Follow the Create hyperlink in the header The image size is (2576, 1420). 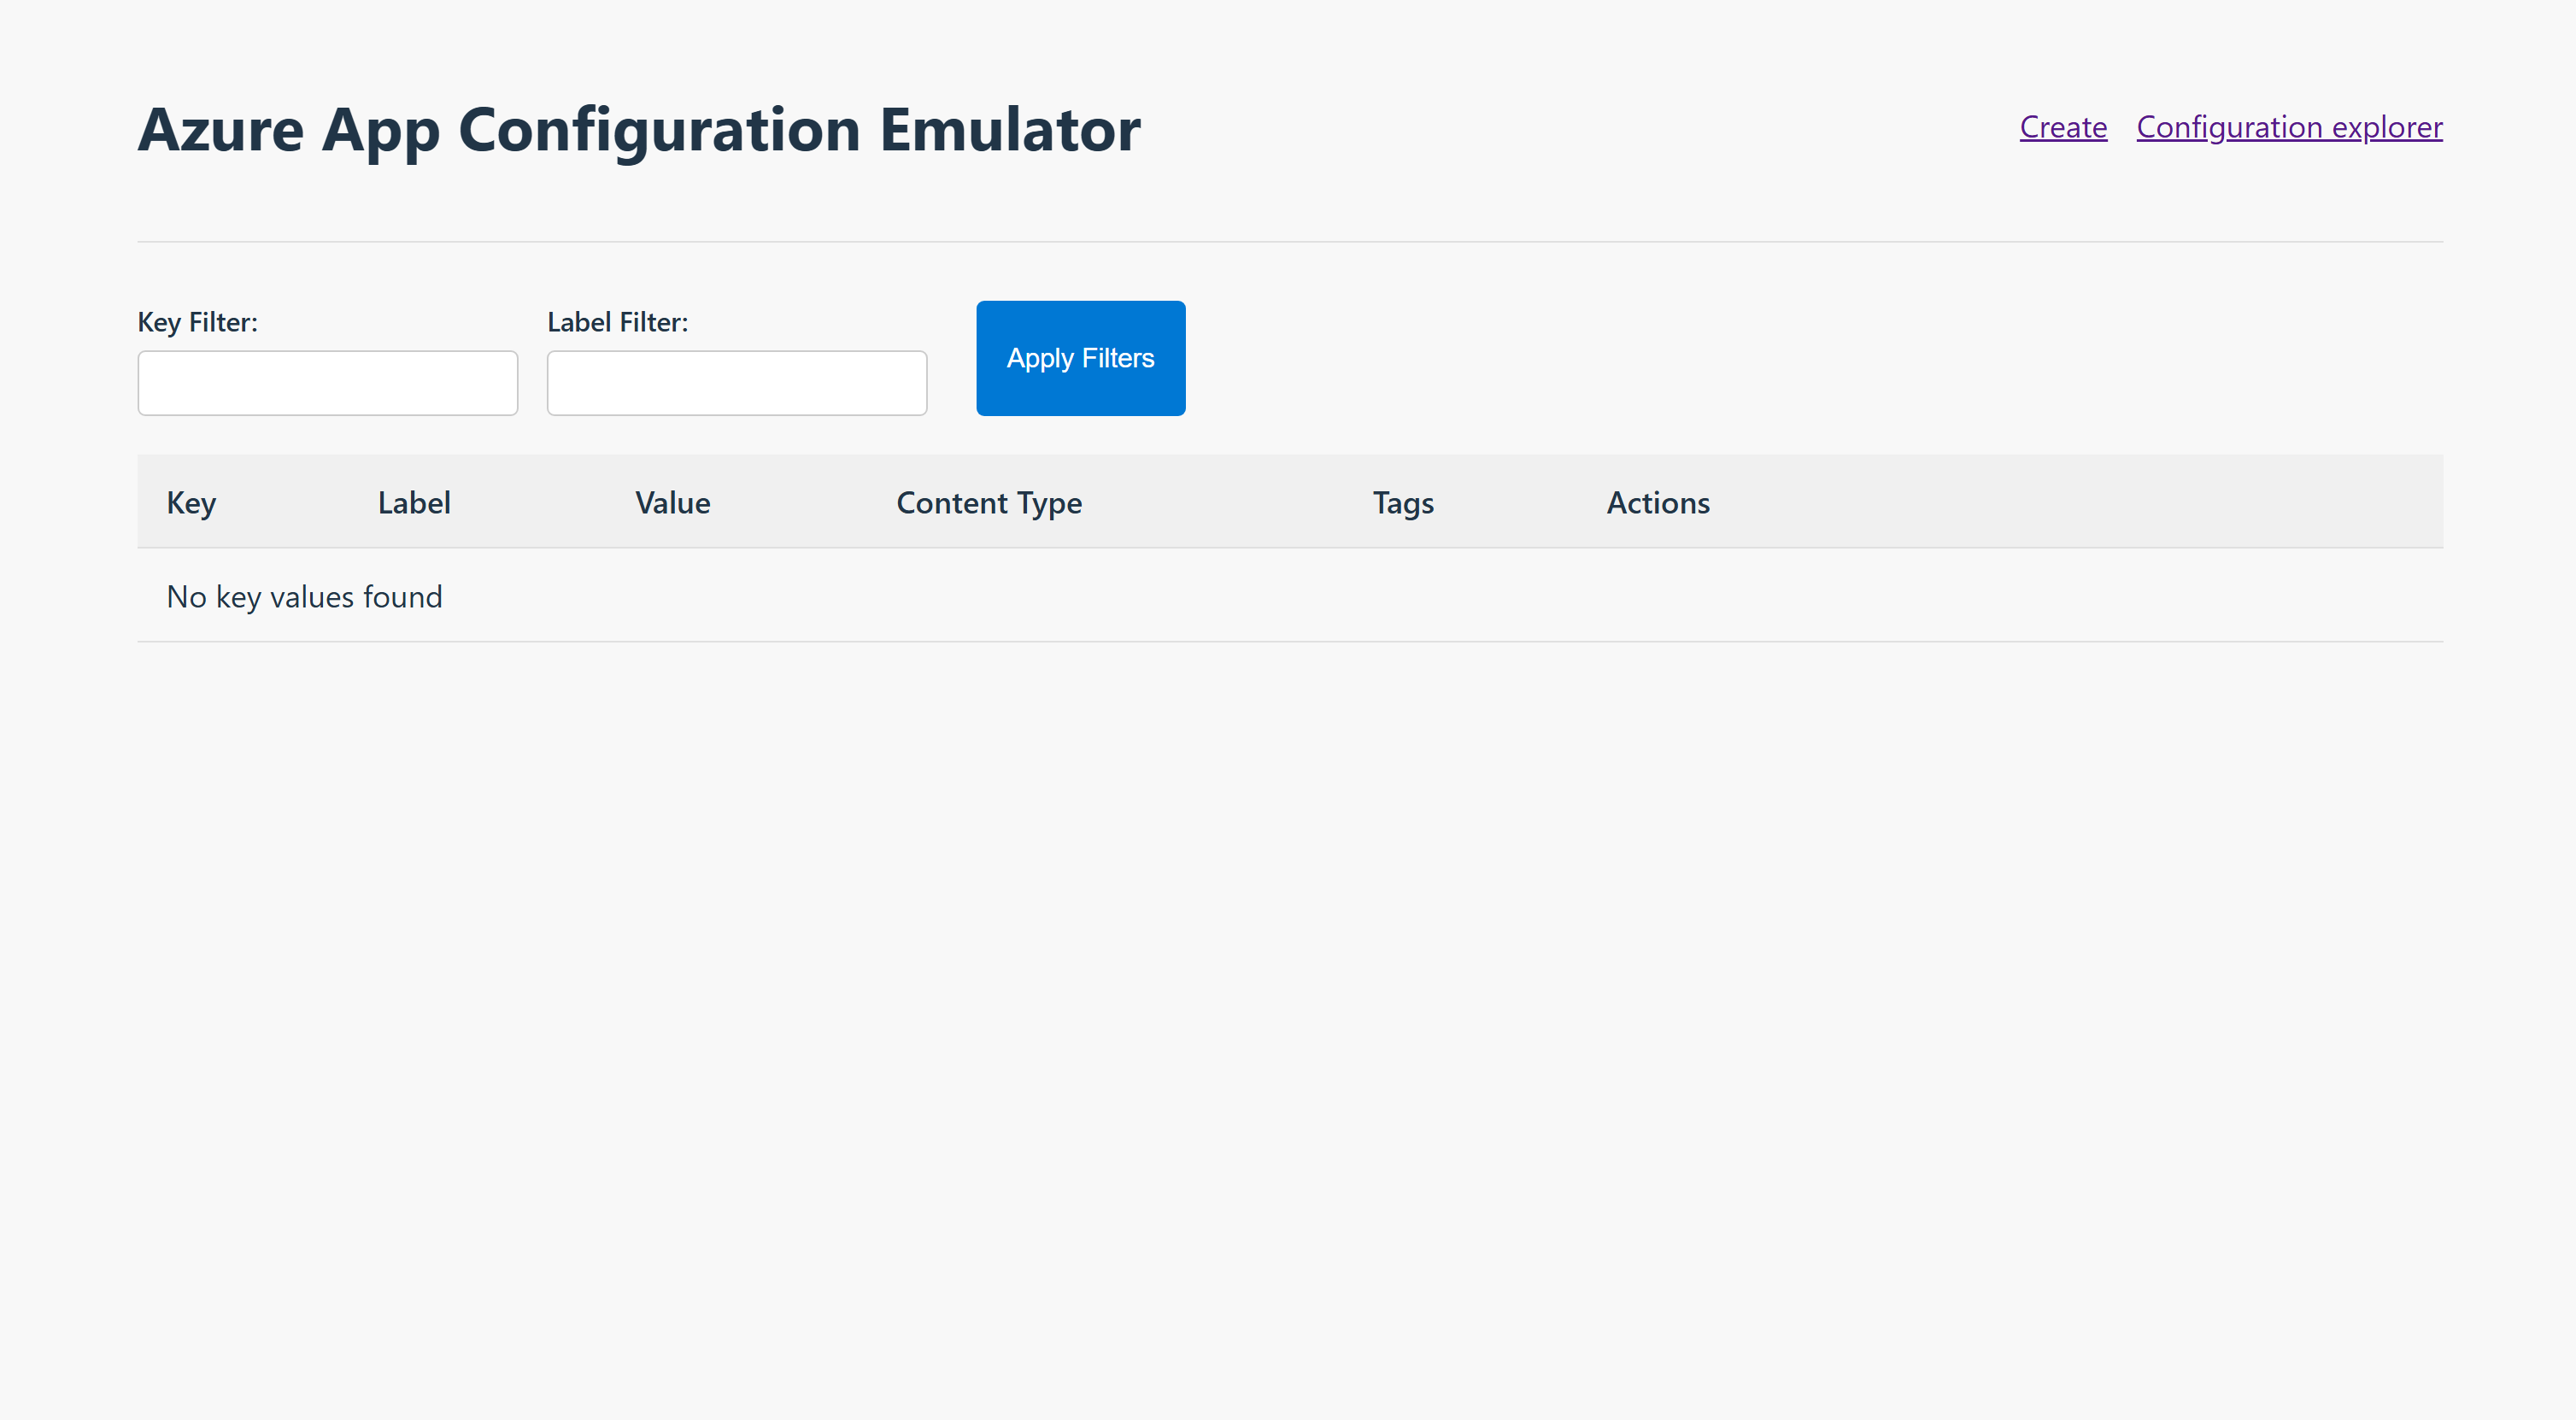coord(2062,127)
